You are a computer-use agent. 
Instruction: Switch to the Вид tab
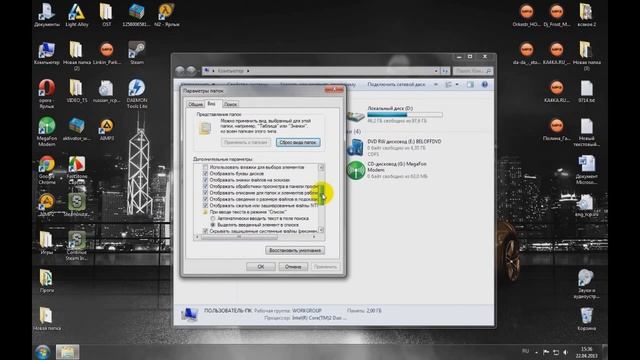point(211,104)
